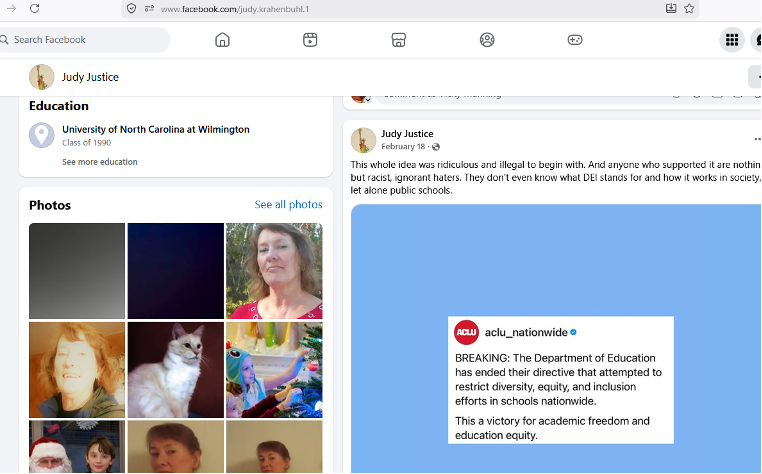
Task: Reload the page
Action: [34, 8]
